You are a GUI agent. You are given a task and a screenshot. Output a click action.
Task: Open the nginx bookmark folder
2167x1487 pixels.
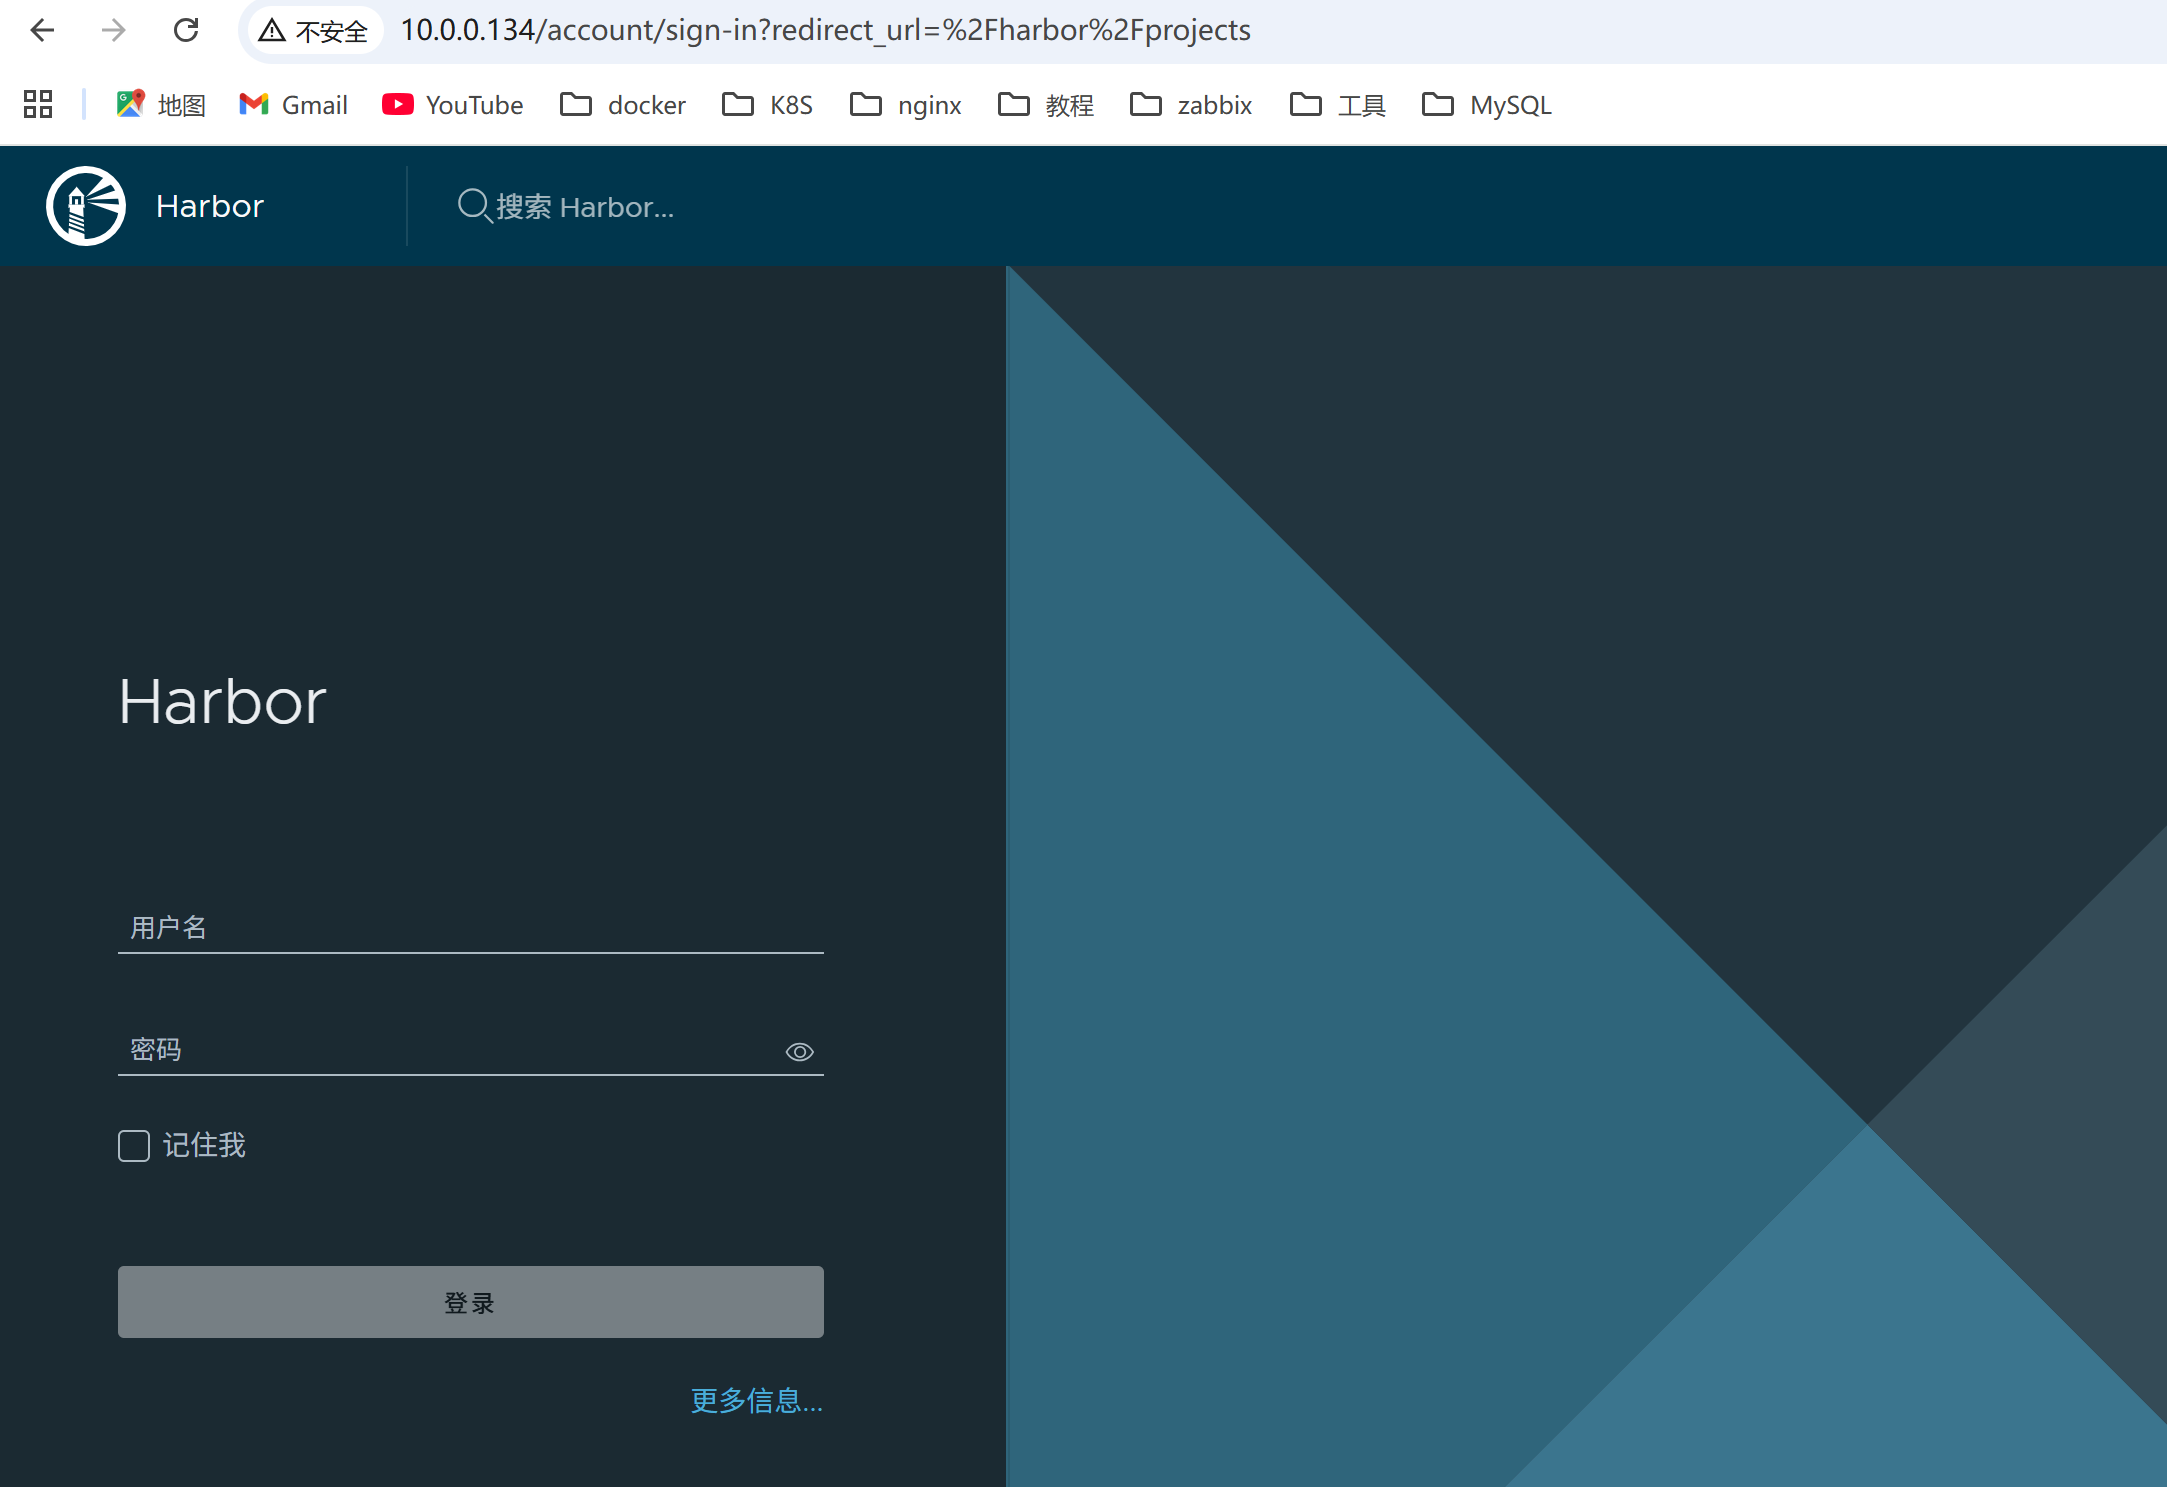pyautogui.click(x=905, y=104)
